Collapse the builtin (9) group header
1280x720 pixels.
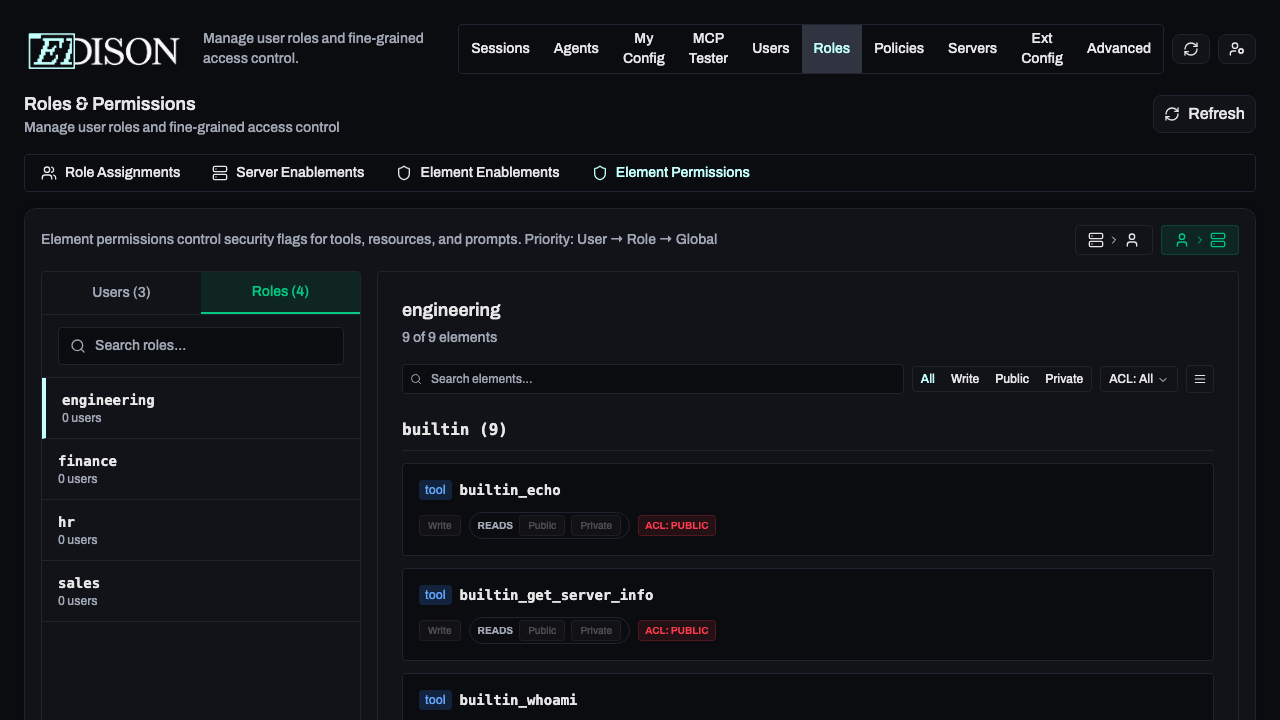tap(454, 428)
